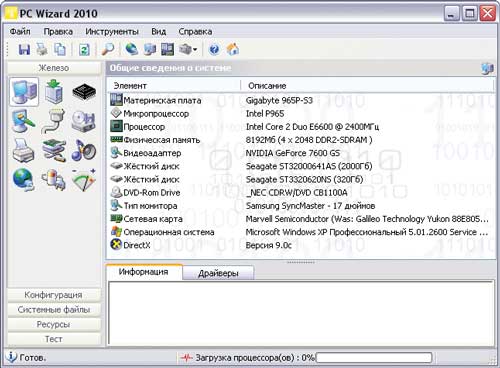The height and width of the screenshot is (368, 500).
Task: Select the I/O ports cable icon
Action: 54,121
